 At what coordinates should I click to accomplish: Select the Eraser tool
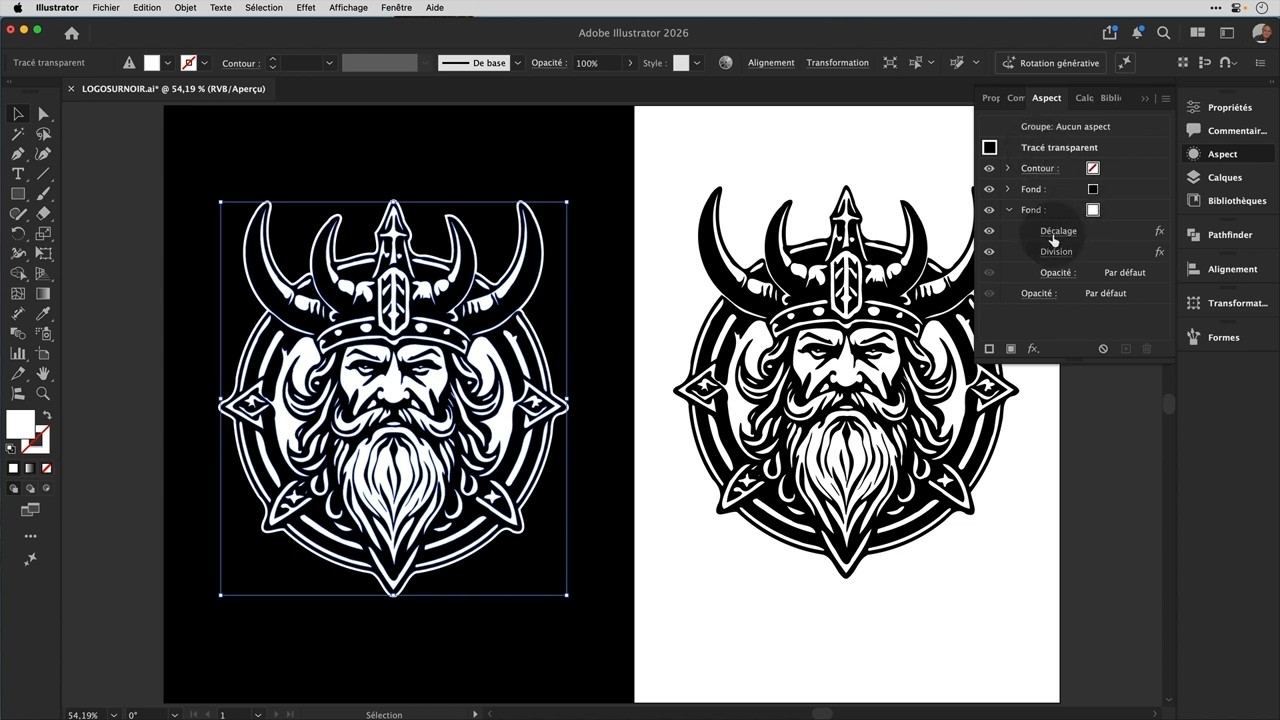click(43, 214)
